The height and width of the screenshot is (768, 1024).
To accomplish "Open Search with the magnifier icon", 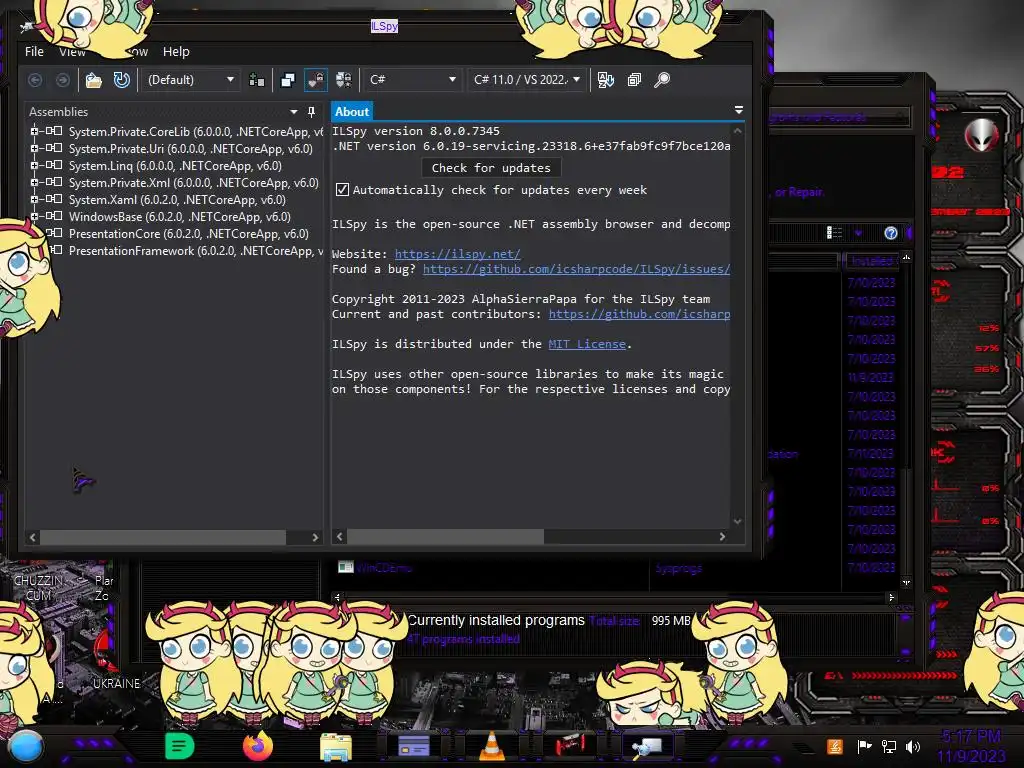I will [x=662, y=80].
